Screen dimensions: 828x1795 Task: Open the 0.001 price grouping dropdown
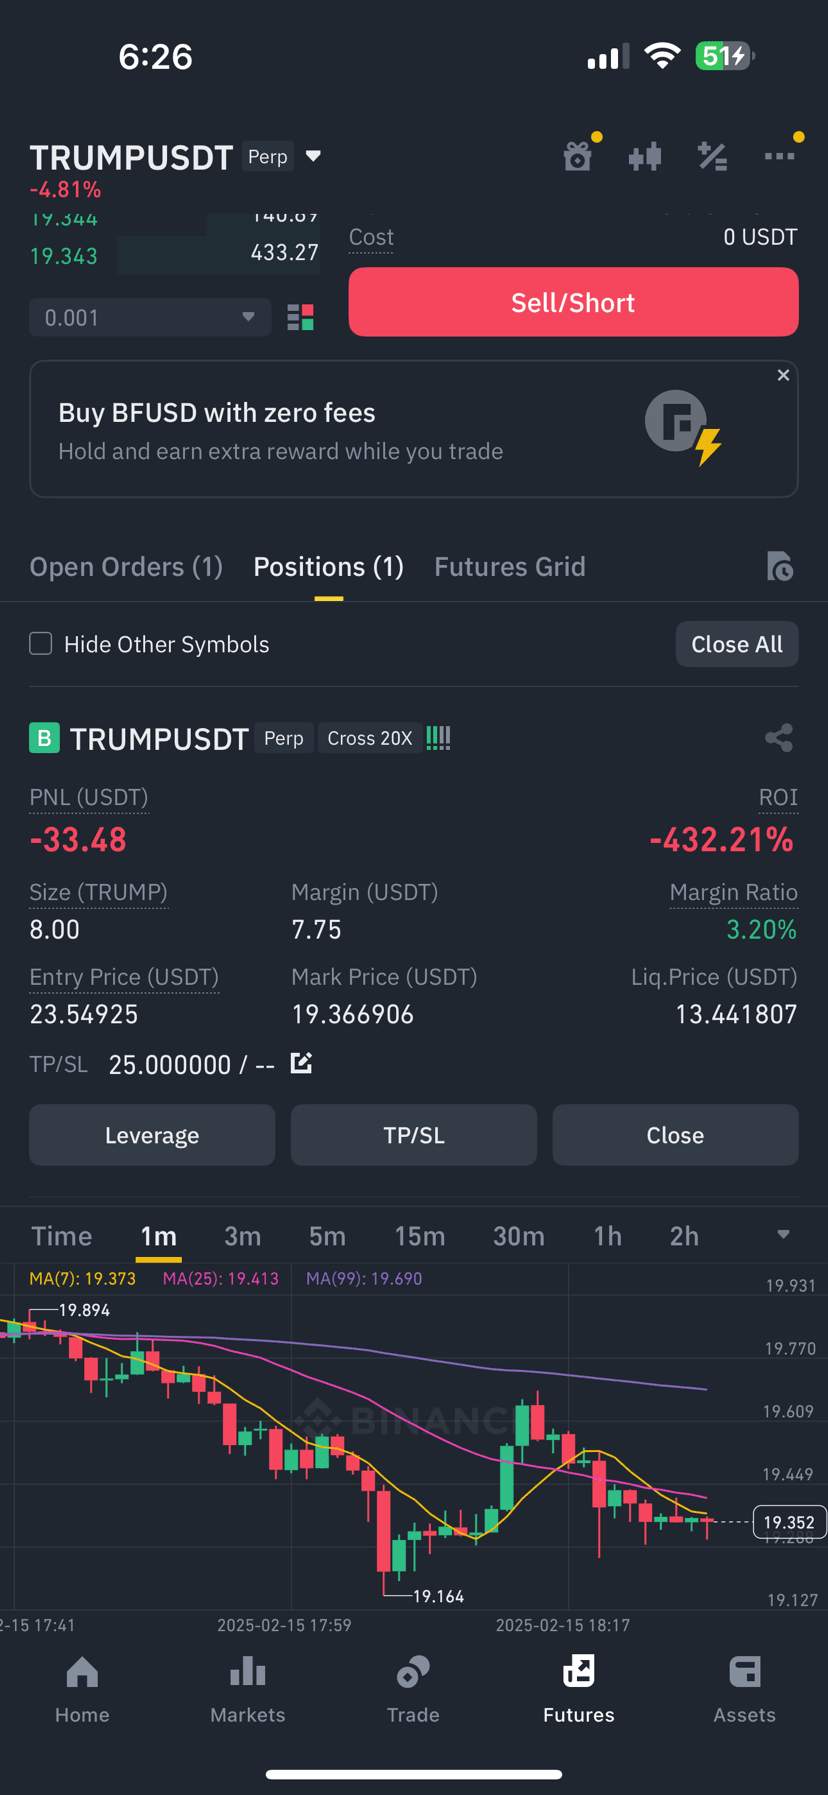point(150,317)
